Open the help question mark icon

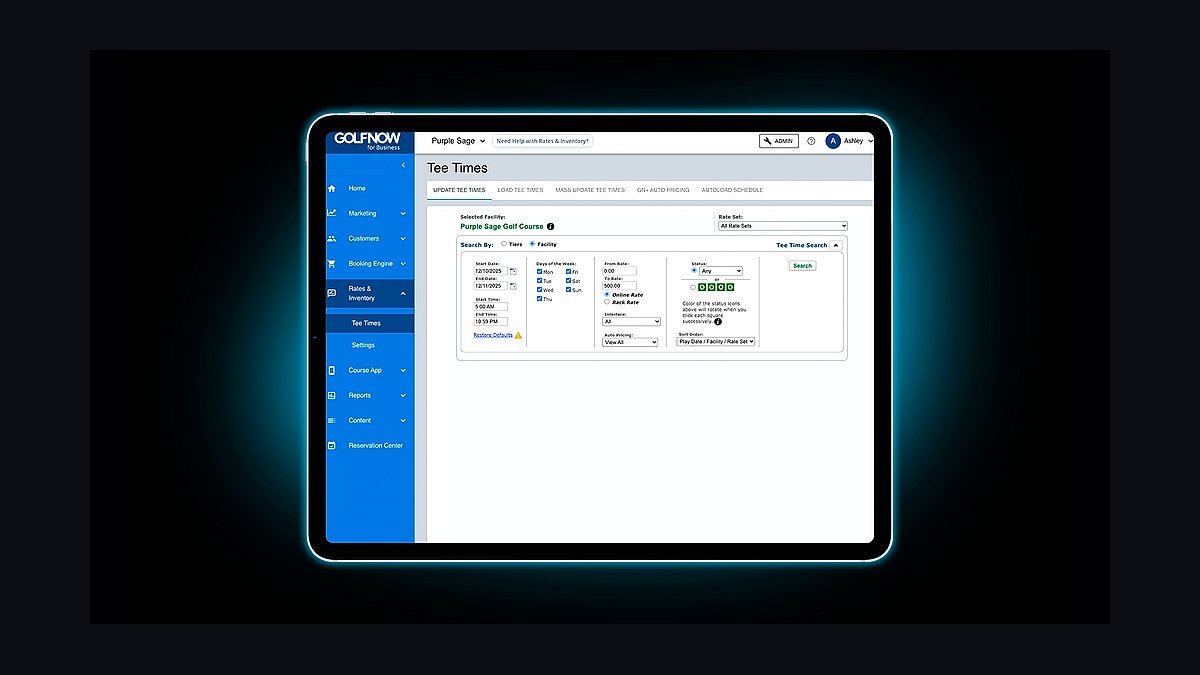click(x=811, y=141)
